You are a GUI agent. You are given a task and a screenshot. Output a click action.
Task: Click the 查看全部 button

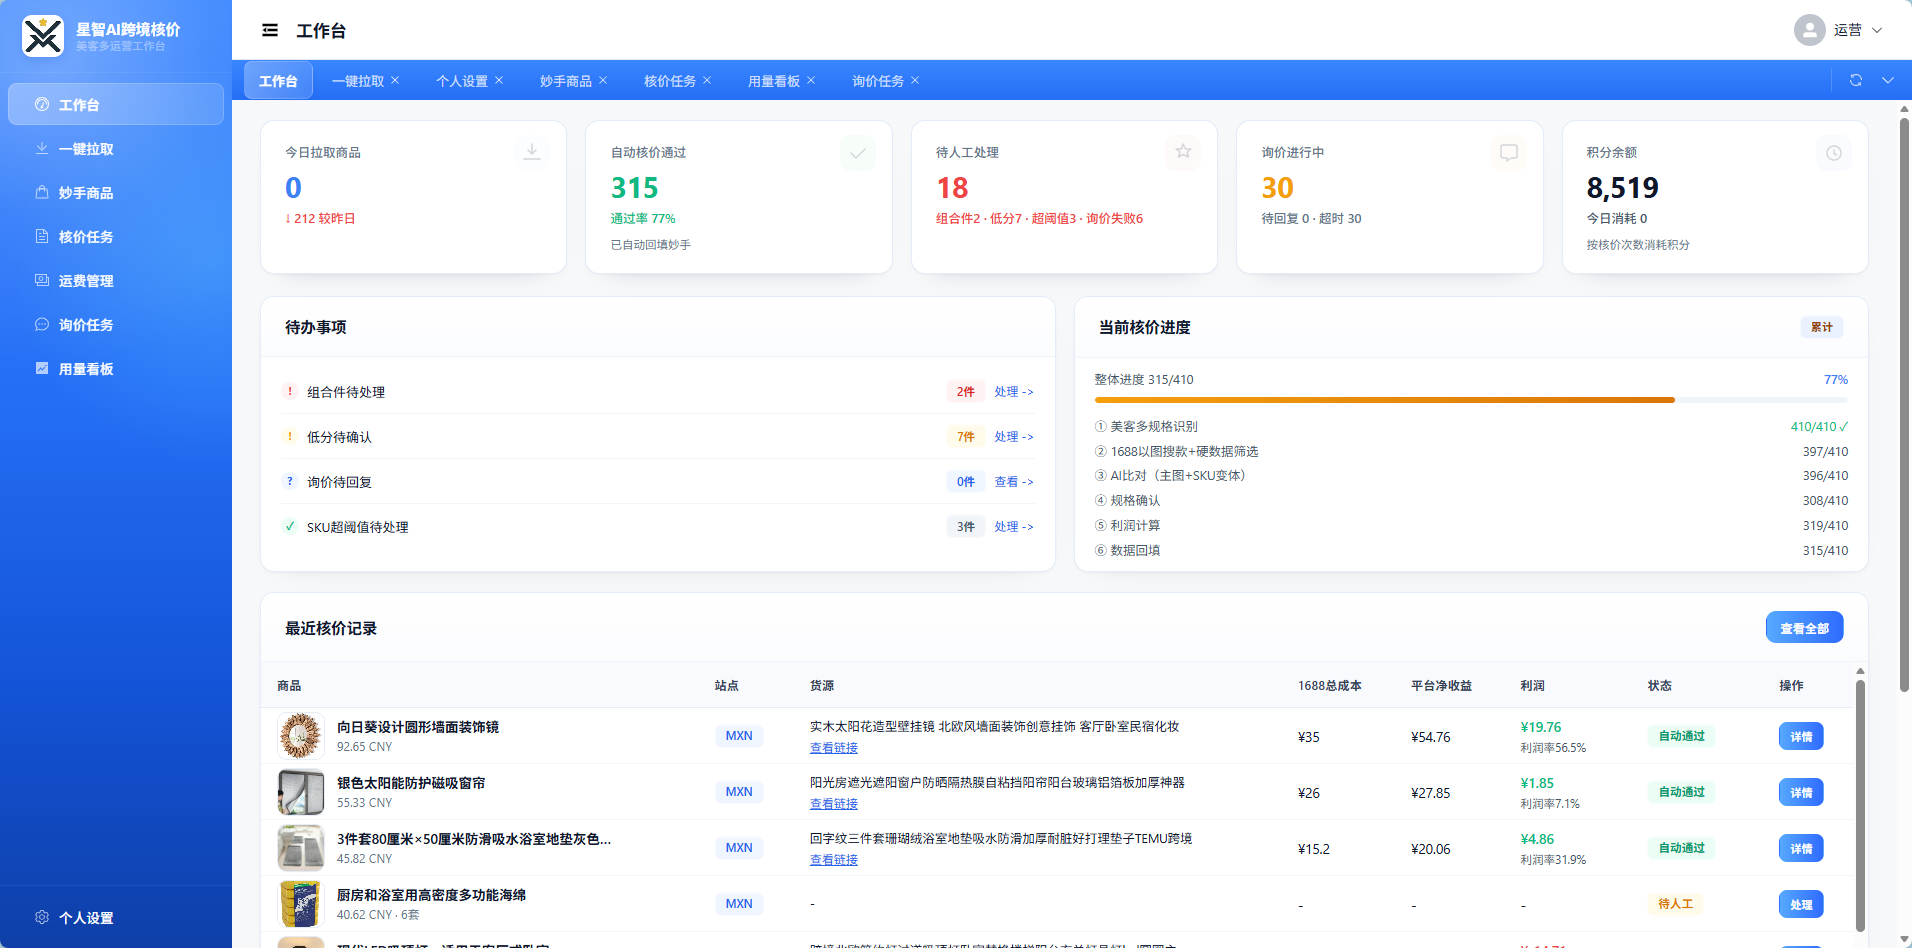click(1804, 628)
